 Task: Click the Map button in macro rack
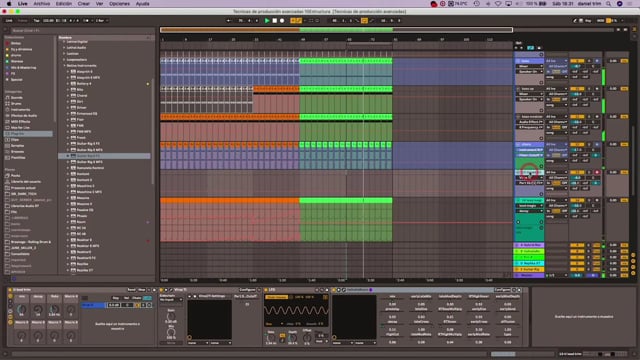pos(142,290)
